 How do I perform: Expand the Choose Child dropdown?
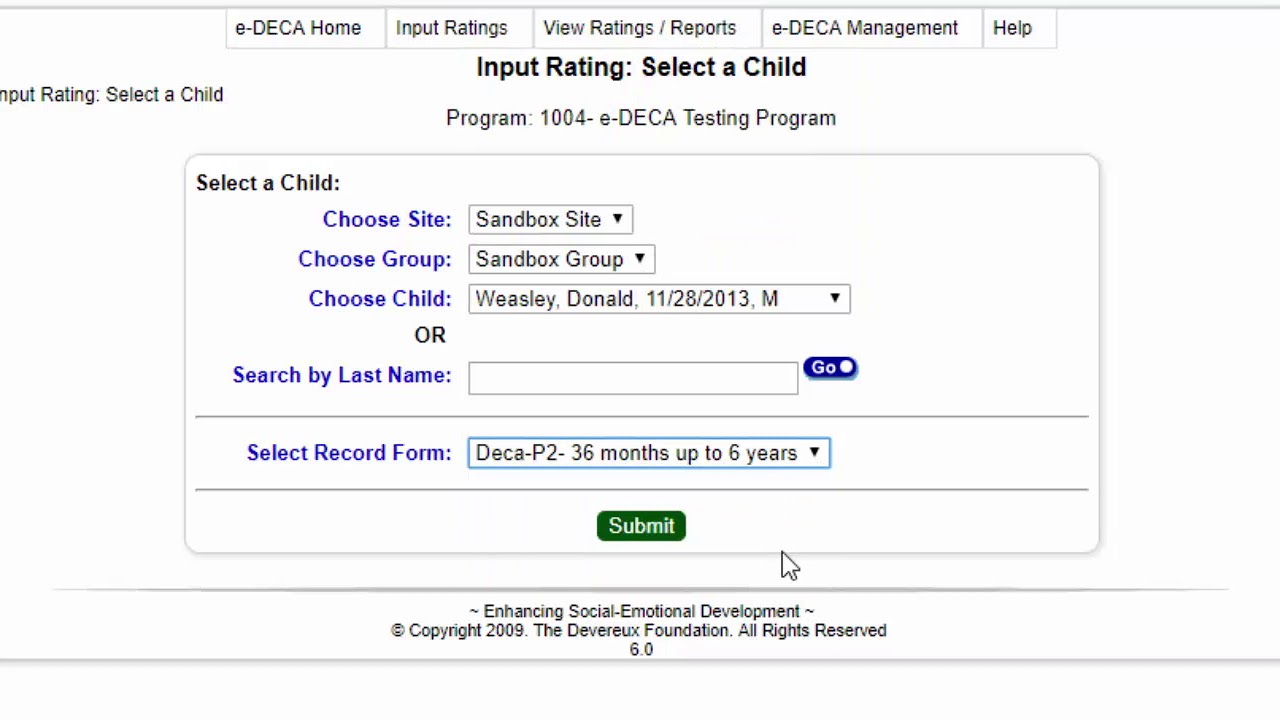point(659,299)
